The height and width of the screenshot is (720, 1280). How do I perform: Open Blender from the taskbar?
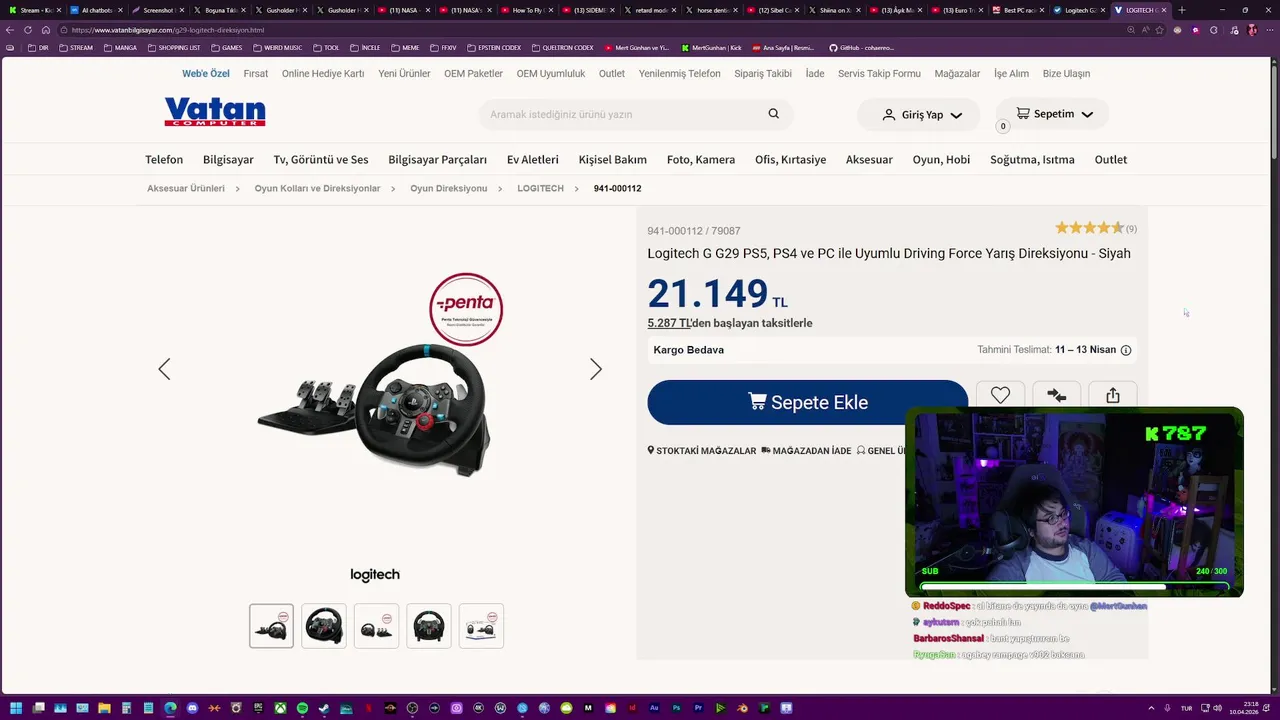point(742,708)
